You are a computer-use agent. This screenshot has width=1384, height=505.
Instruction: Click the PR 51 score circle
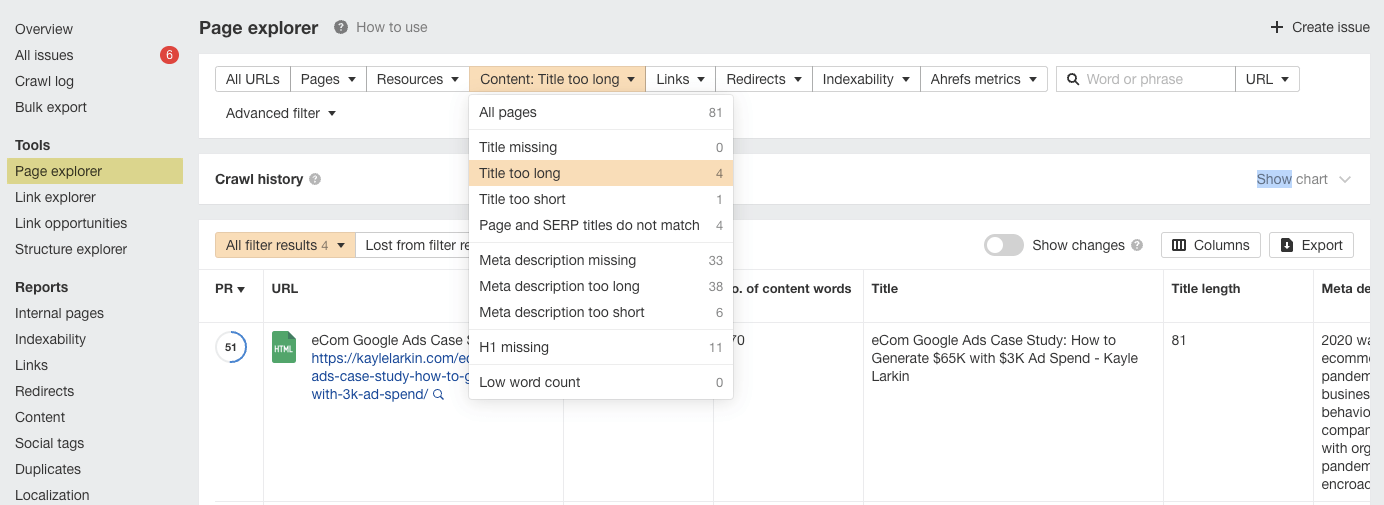click(x=231, y=347)
